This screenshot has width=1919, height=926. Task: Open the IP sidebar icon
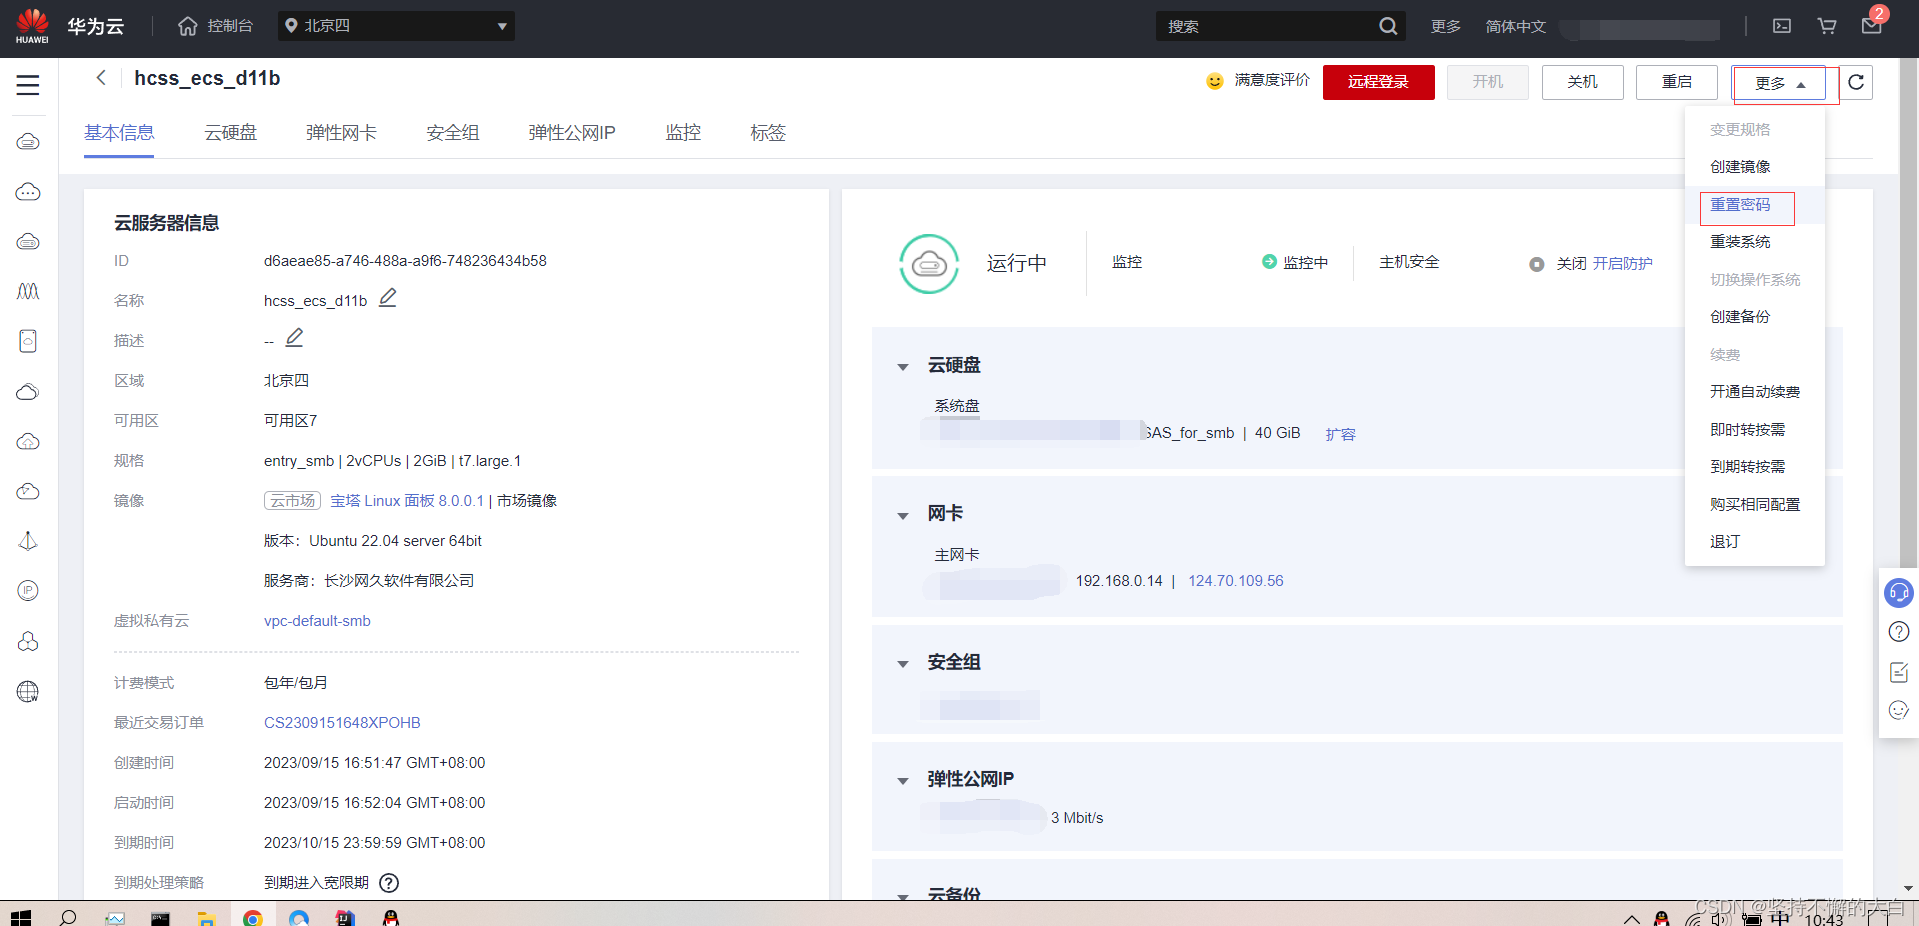tap(28, 591)
